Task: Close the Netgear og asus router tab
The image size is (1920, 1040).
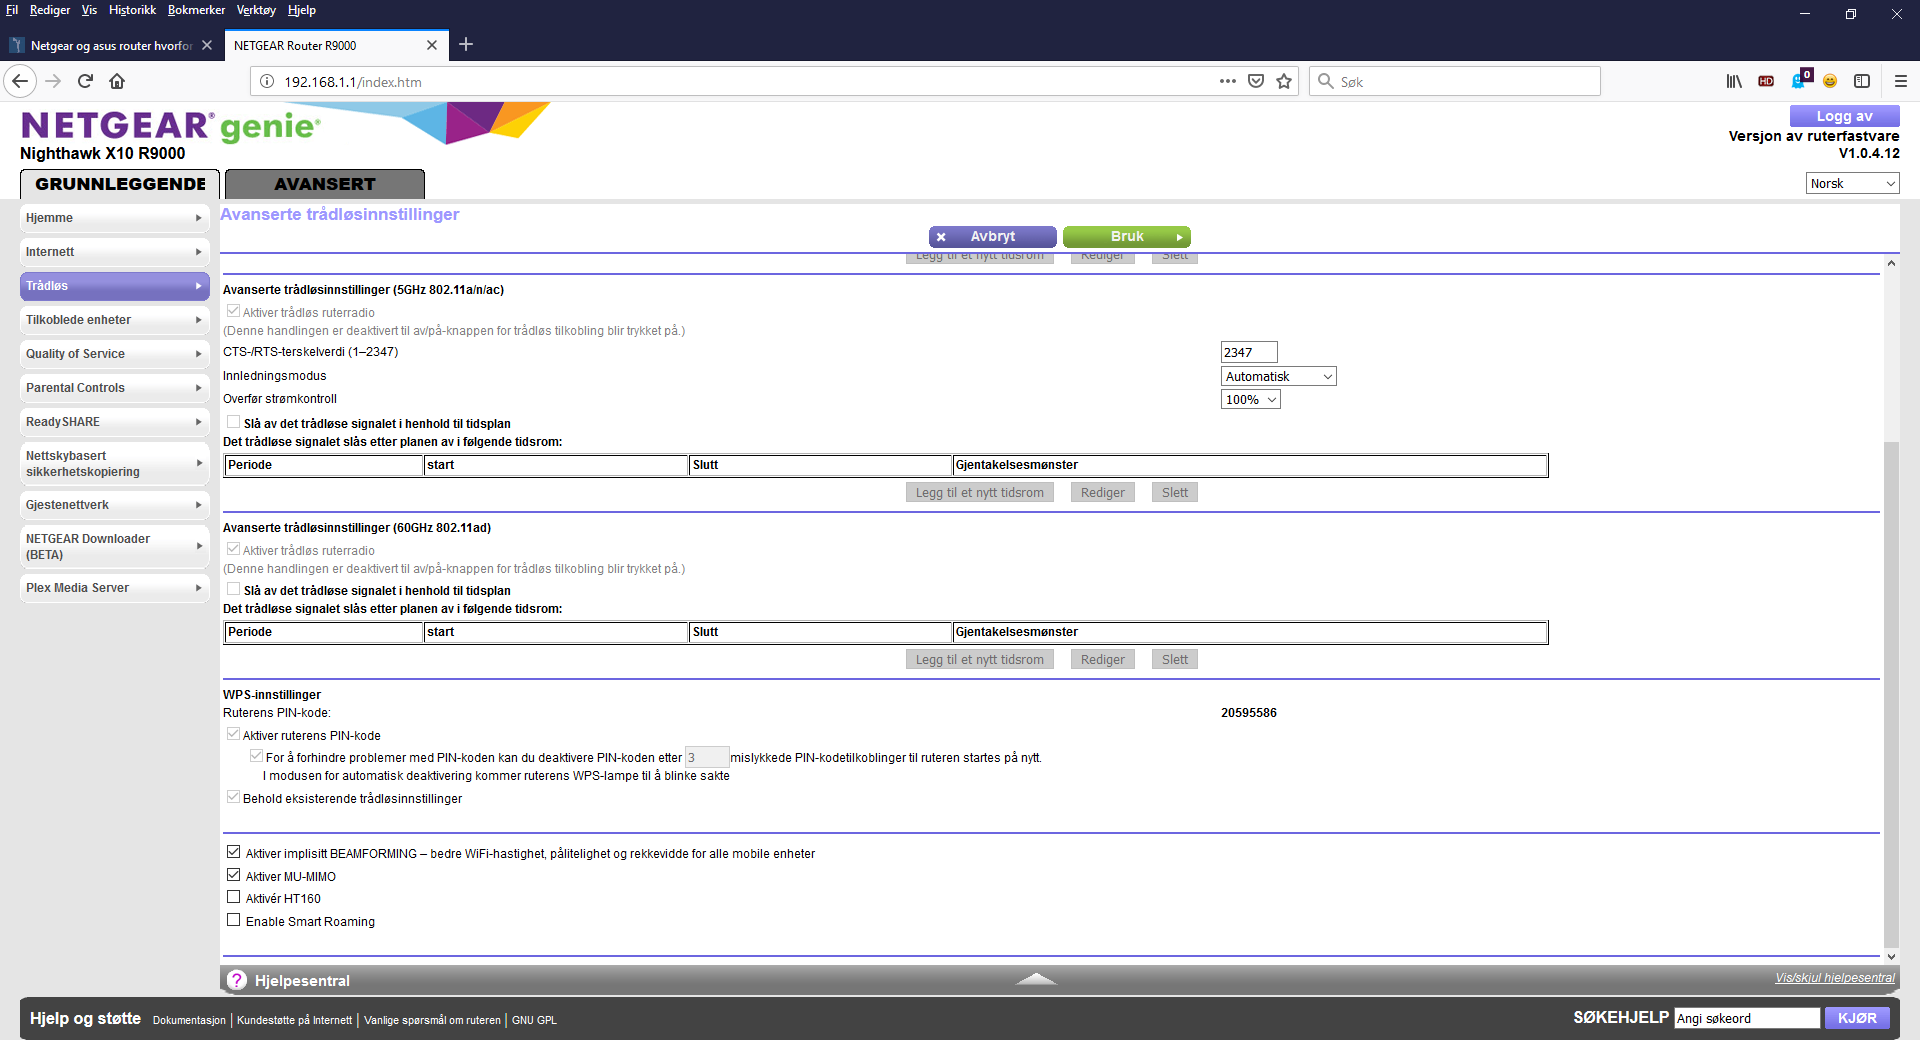Action: tap(207, 45)
